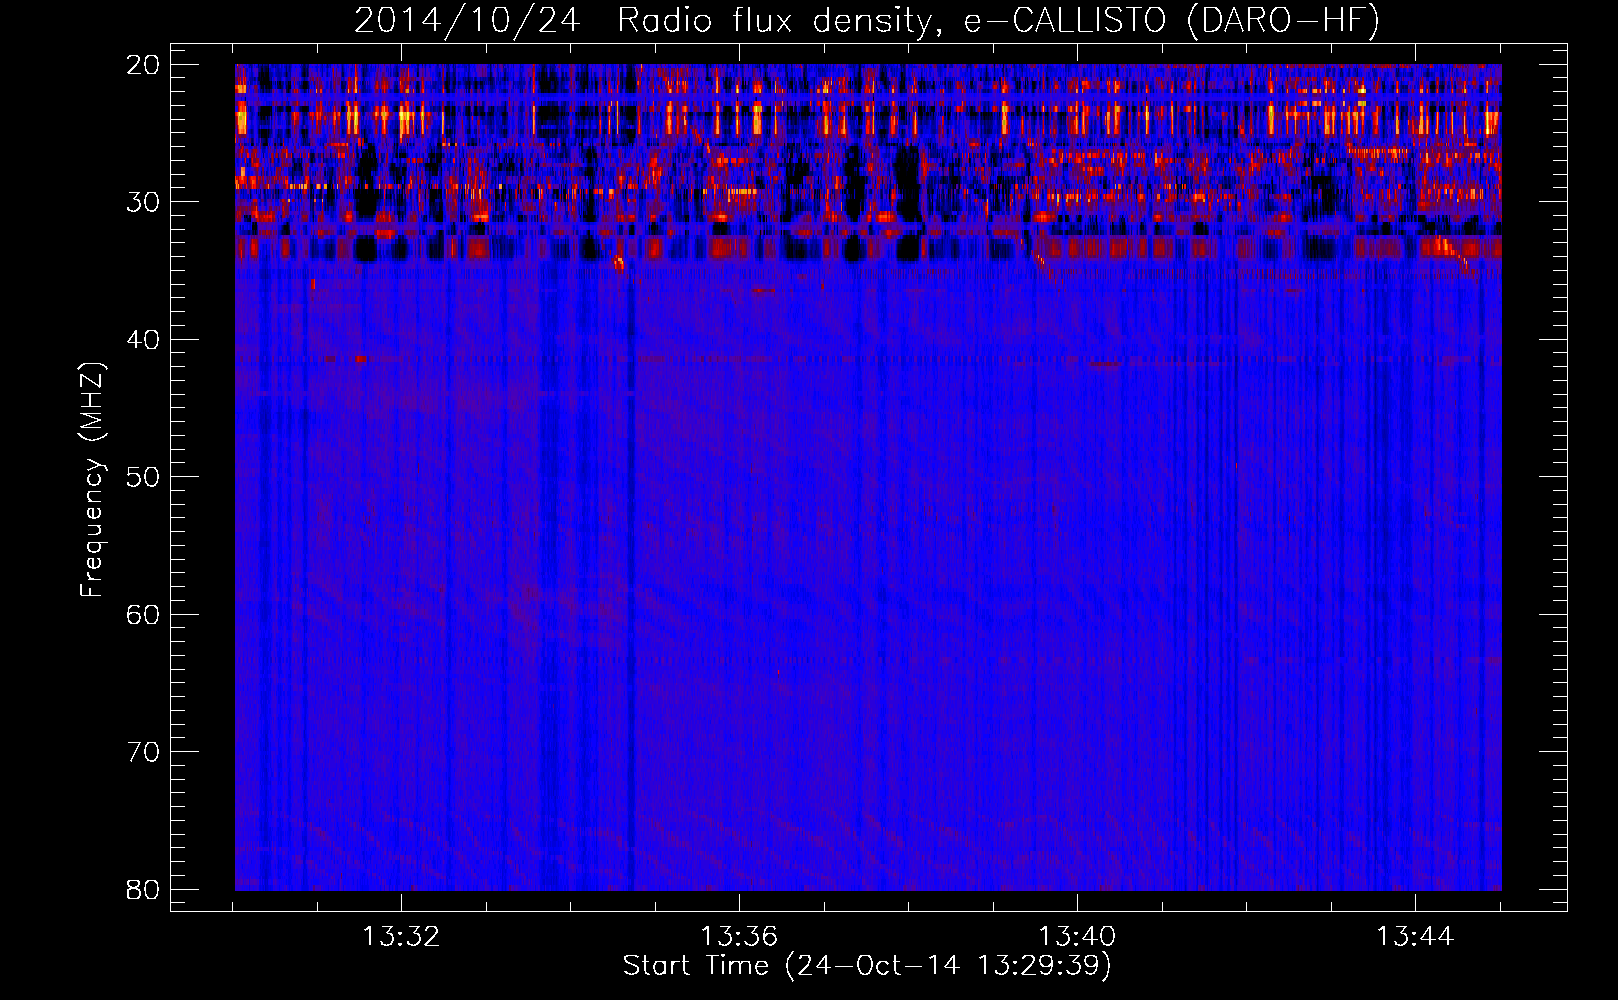The width and height of the screenshot is (1618, 1000).
Task: Click the 13:32 time tick label
Action: (401, 937)
